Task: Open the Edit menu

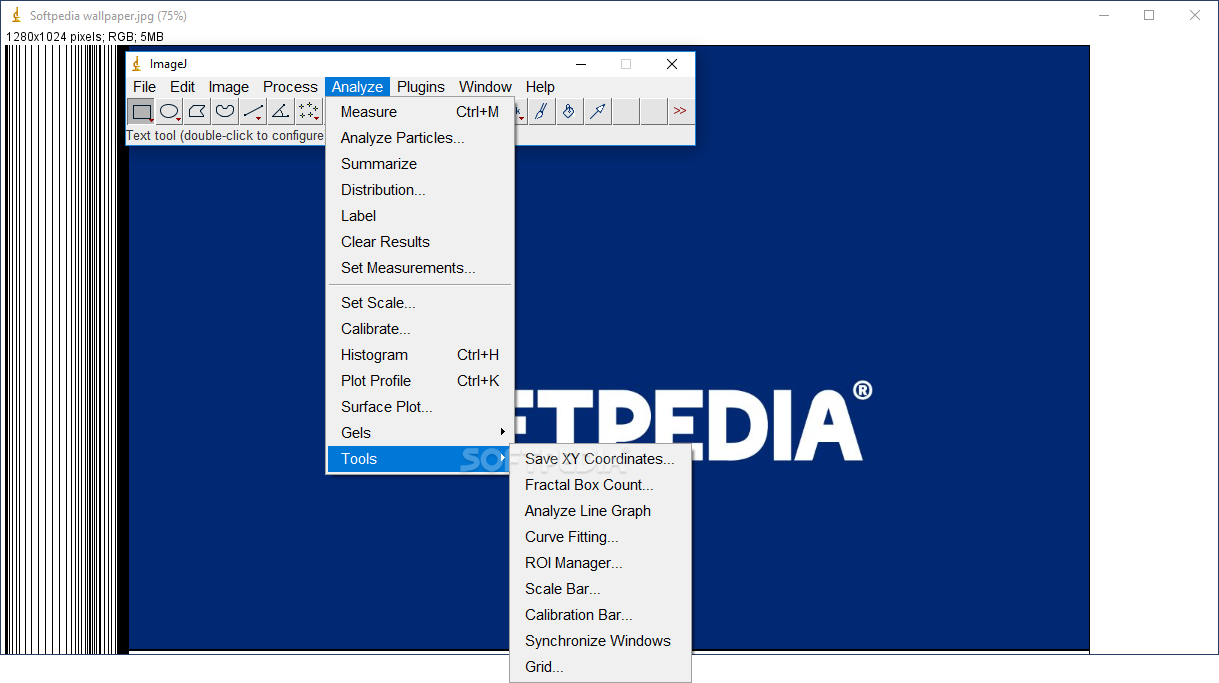Action: (182, 87)
